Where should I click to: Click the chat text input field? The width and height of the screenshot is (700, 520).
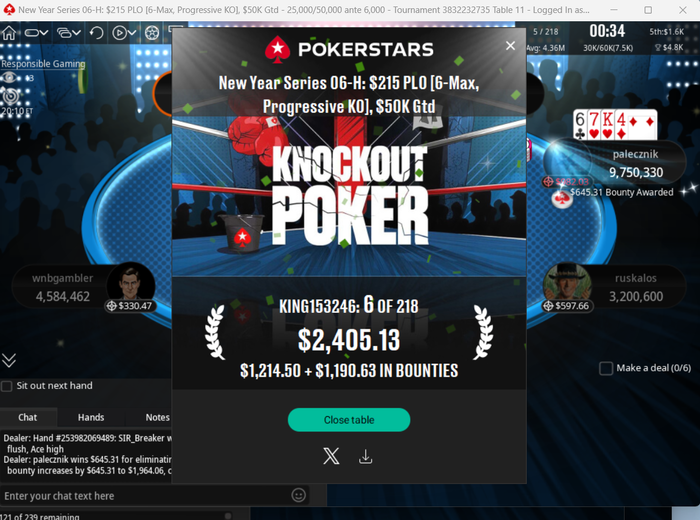(145, 496)
